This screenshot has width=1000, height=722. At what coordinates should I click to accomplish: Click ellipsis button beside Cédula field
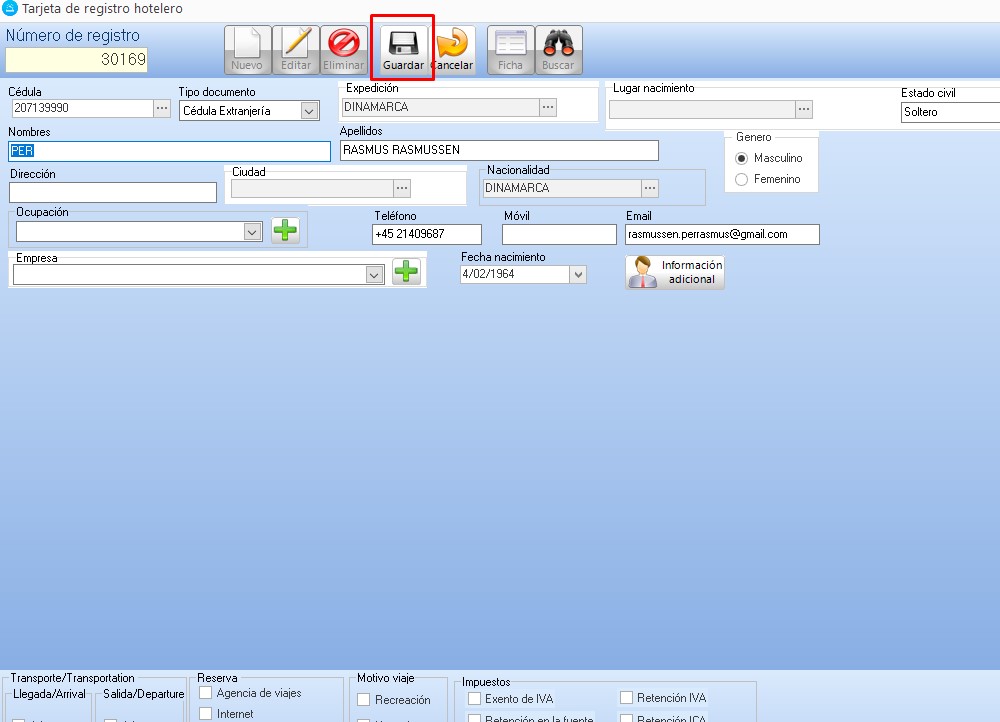pyautogui.click(x=162, y=108)
